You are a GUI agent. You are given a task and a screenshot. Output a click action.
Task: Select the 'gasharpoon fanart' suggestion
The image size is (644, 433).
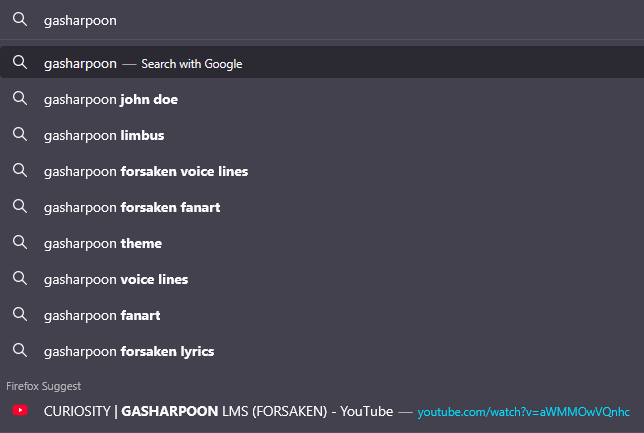(322, 315)
